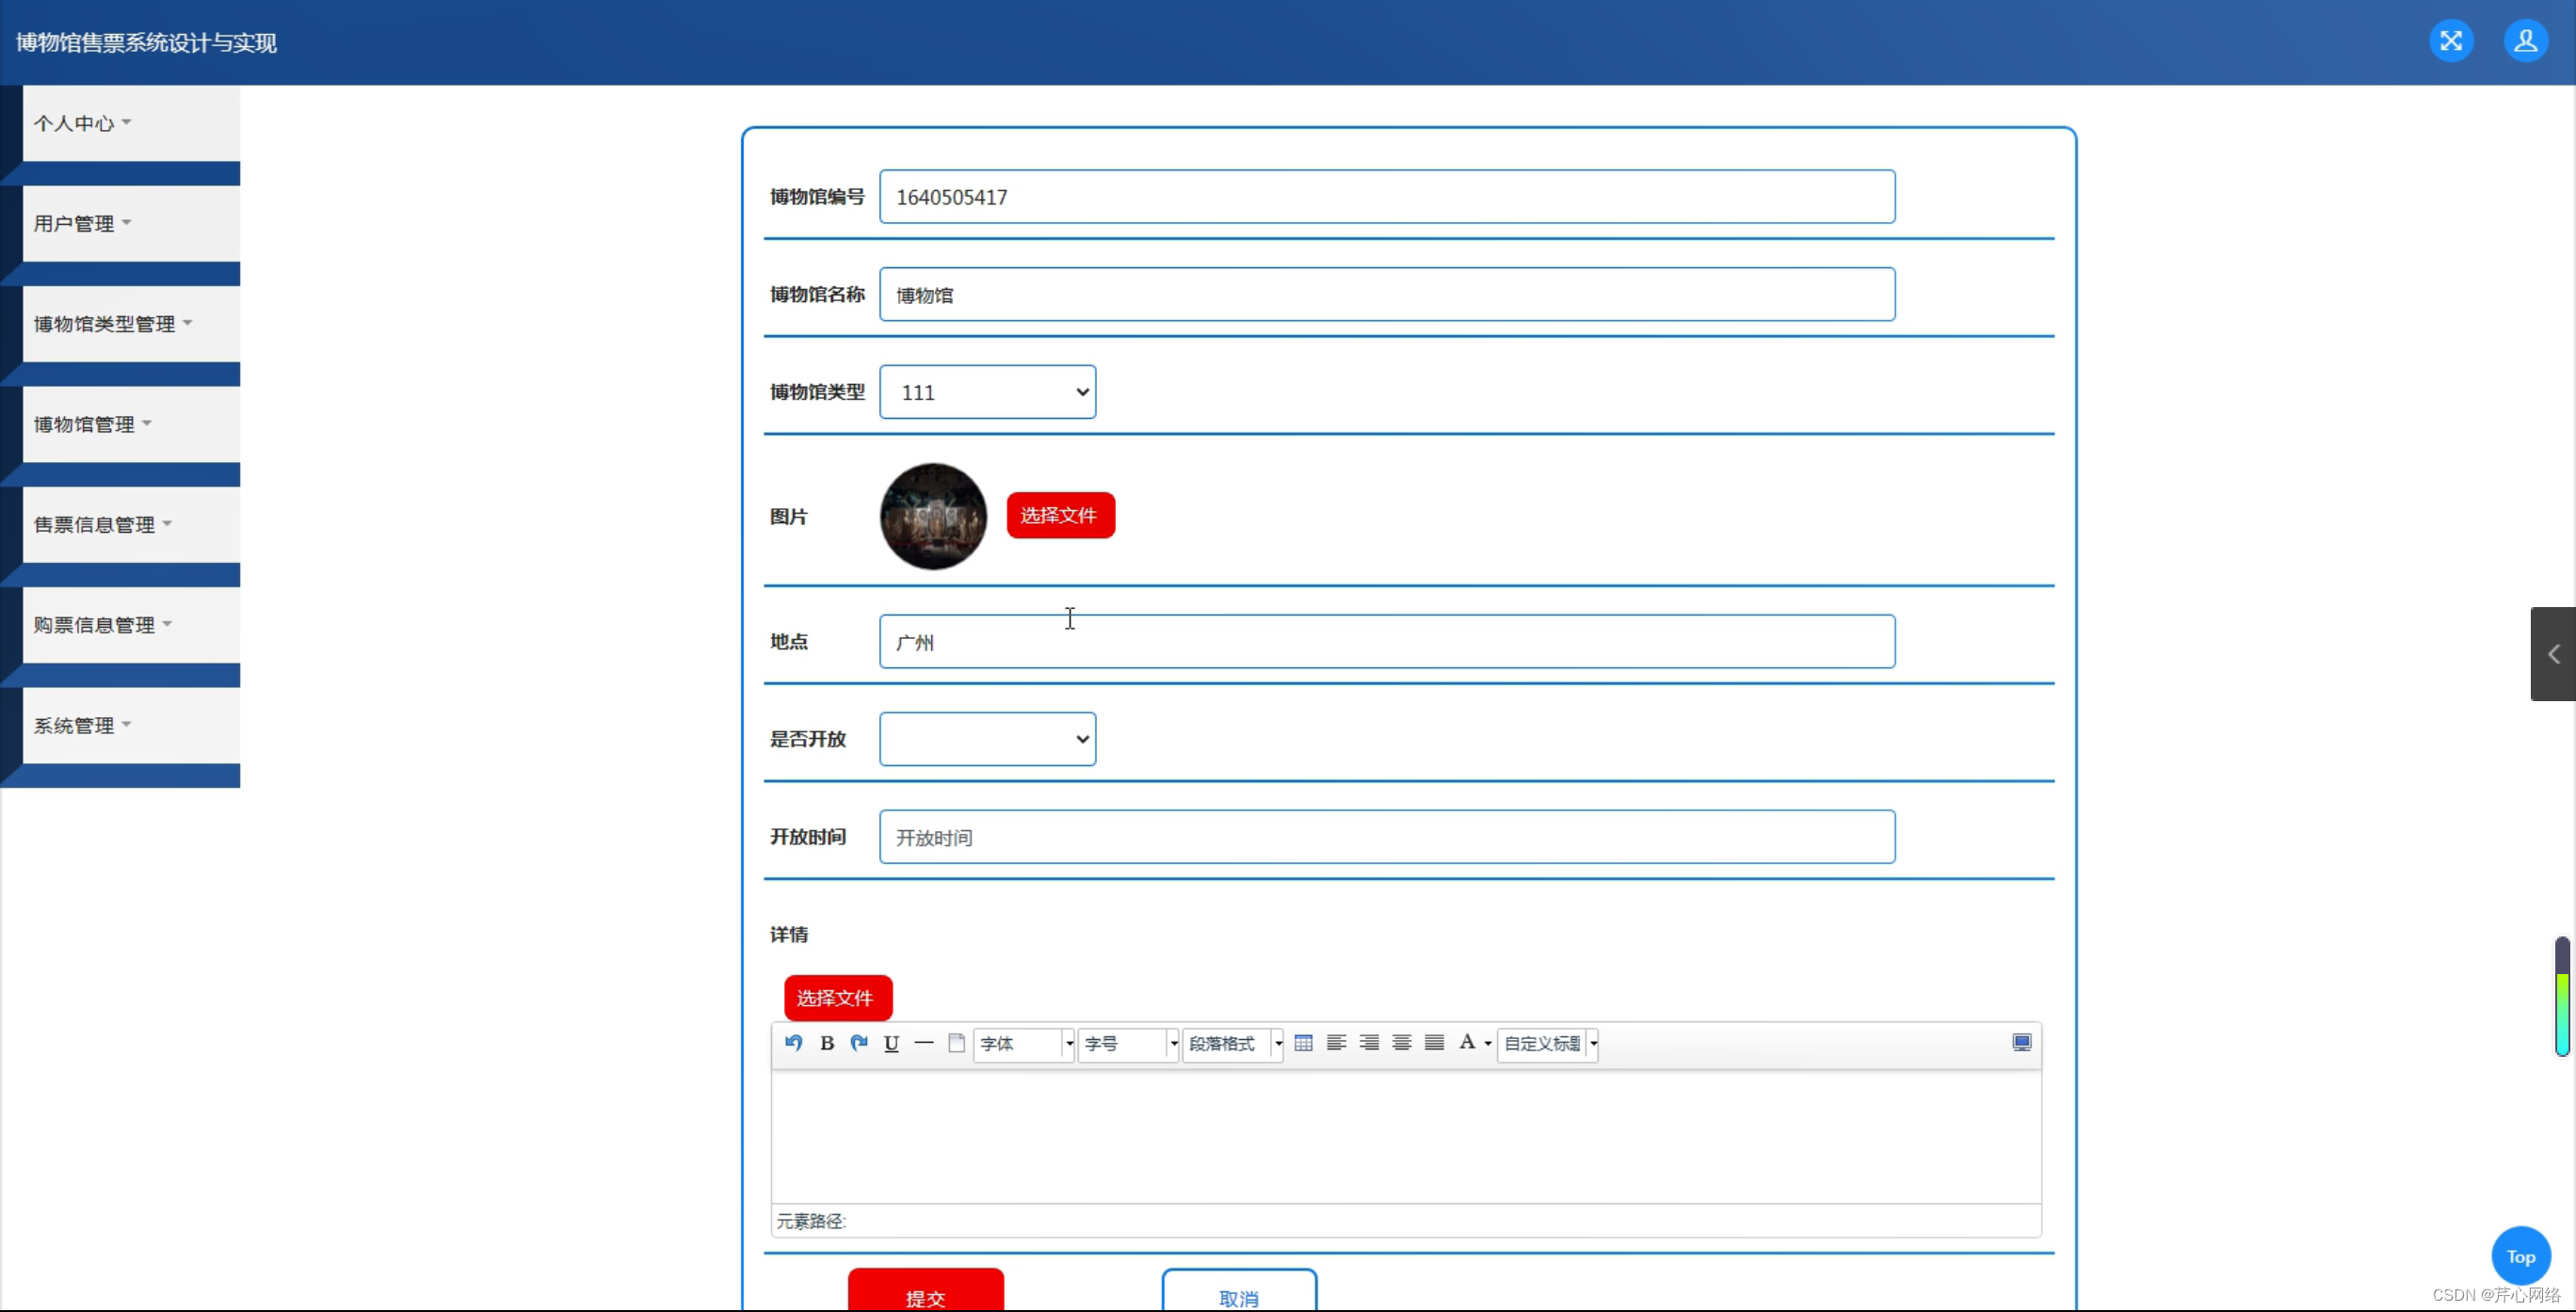Click the 取消 cancel button
The image size is (2576, 1312).
[1239, 1293]
